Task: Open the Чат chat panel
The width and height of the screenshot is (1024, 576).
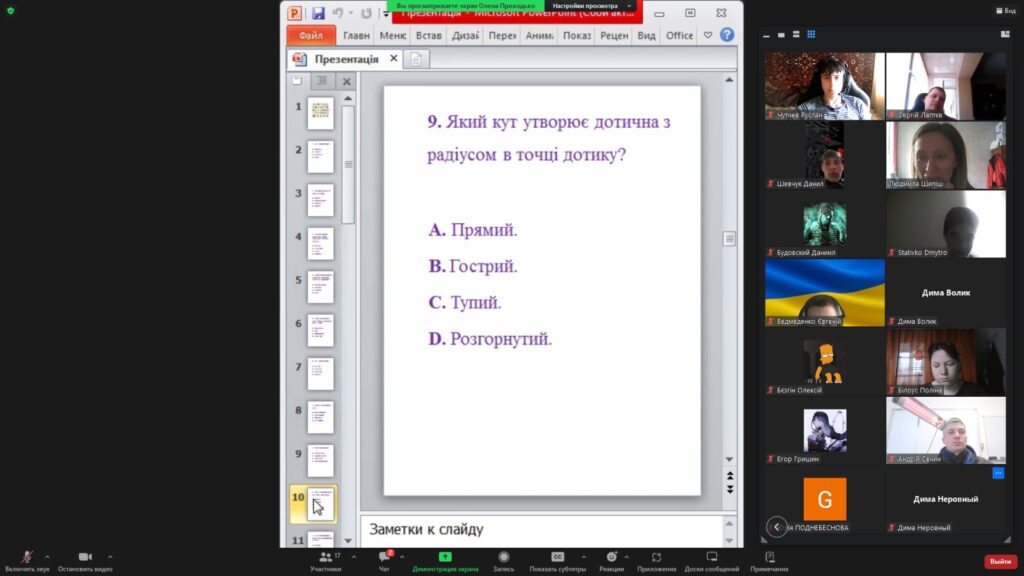Action: (384, 560)
